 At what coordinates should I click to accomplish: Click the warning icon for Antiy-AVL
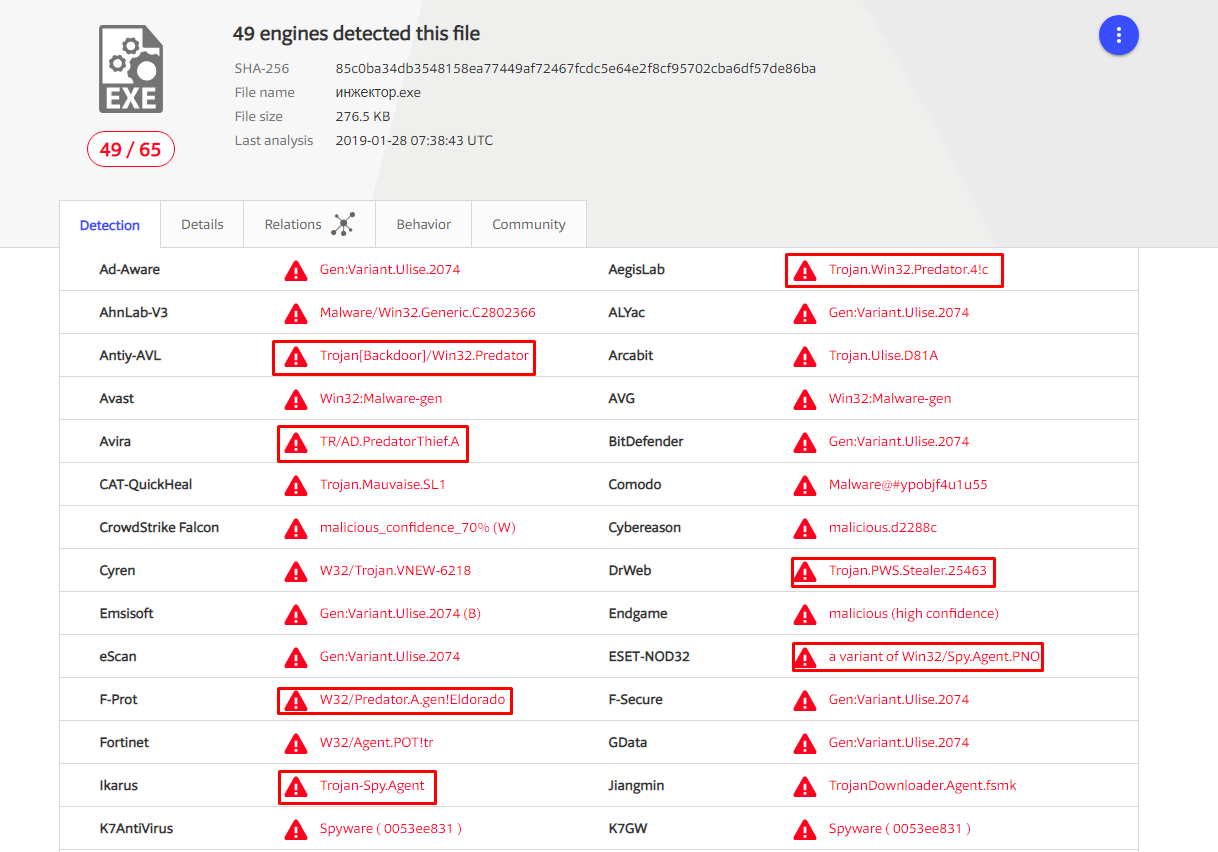(295, 356)
